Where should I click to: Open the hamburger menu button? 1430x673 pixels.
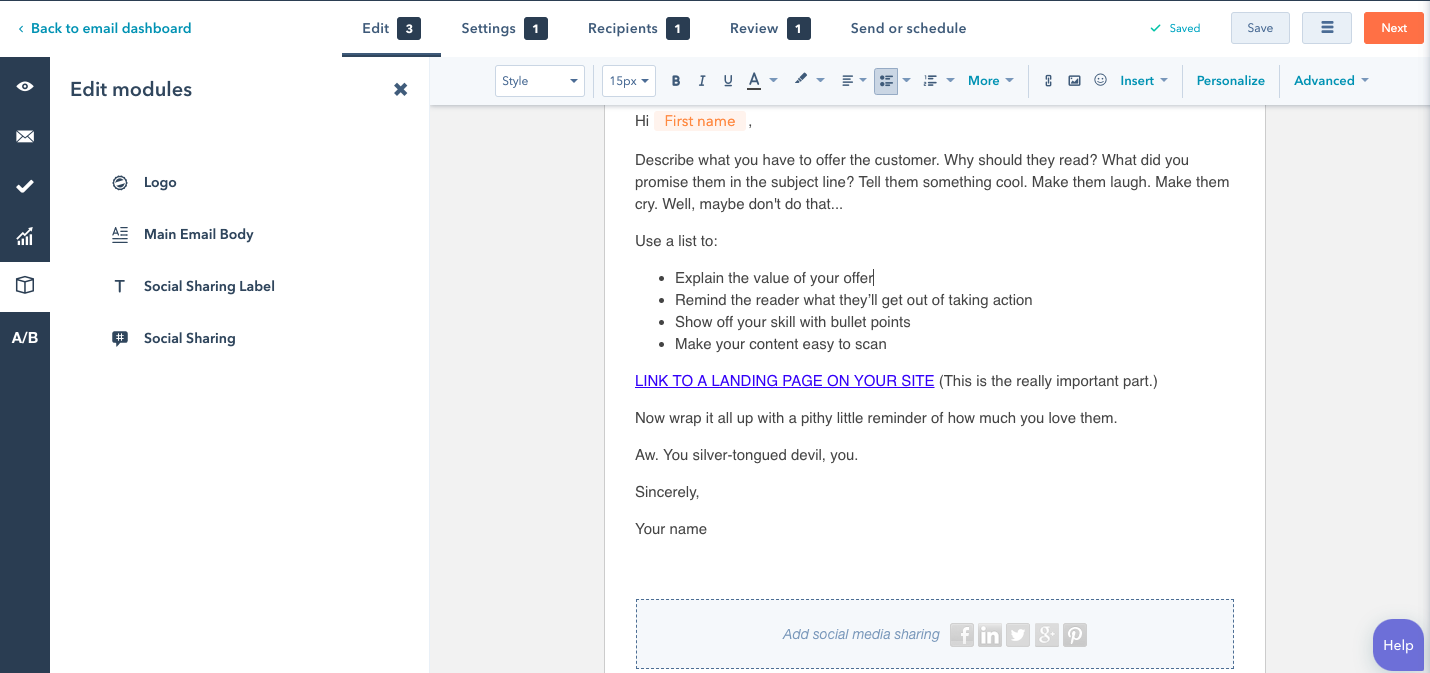click(1327, 28)
